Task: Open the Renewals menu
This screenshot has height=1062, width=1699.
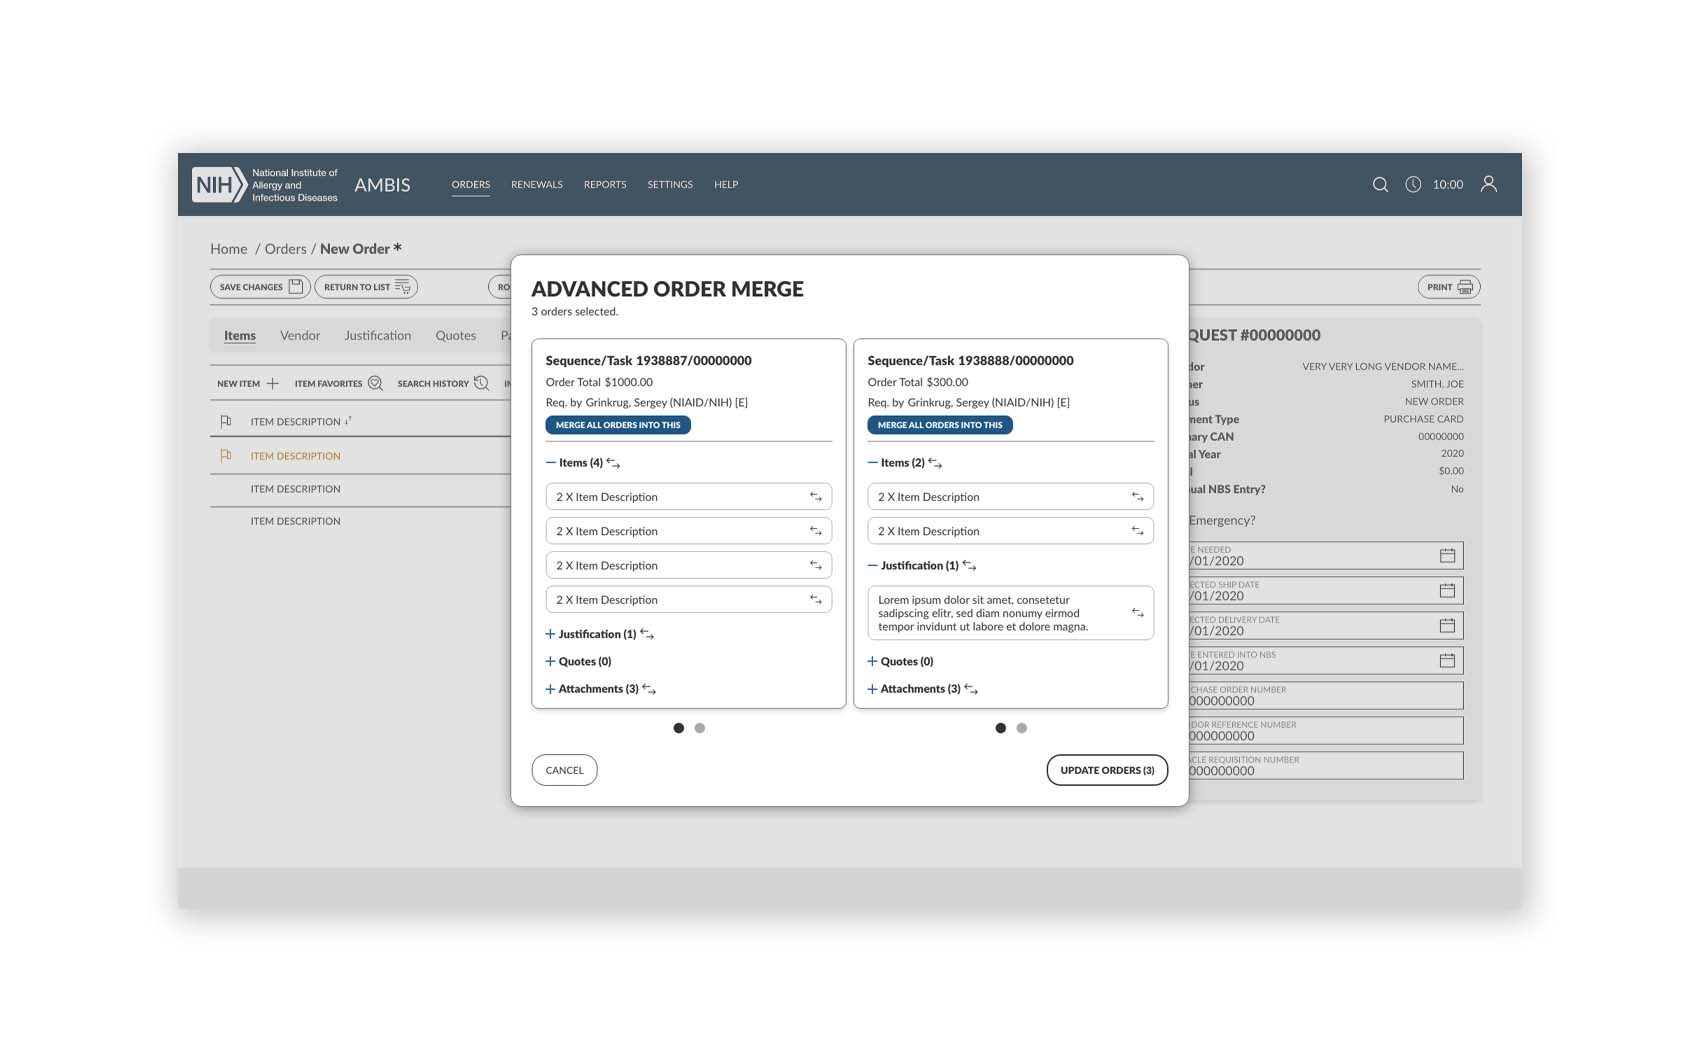Action: click(x=537, y=185)
